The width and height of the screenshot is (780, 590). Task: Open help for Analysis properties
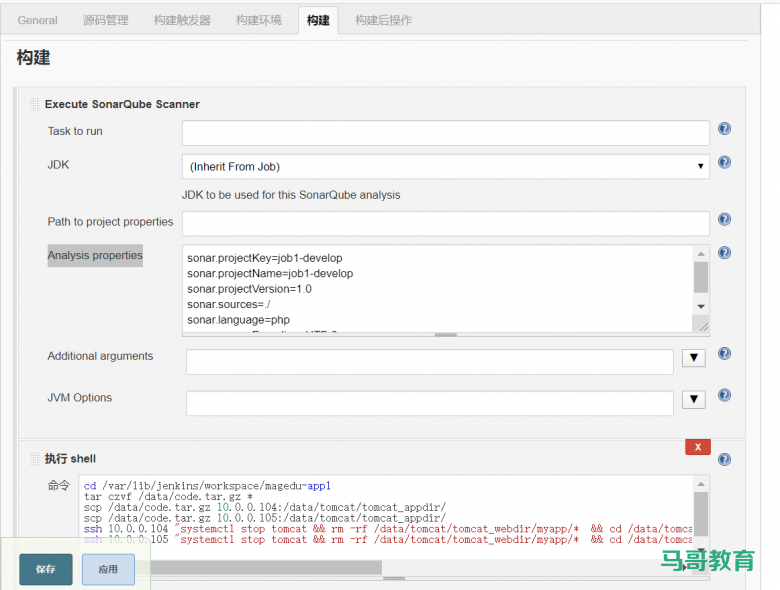tap(724, 253)
